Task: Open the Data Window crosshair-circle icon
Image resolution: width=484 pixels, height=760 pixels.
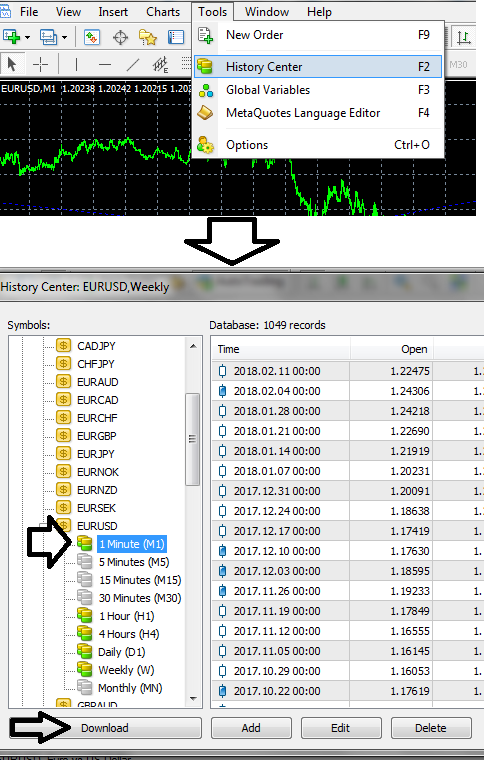Action: [x=120, y=37]
